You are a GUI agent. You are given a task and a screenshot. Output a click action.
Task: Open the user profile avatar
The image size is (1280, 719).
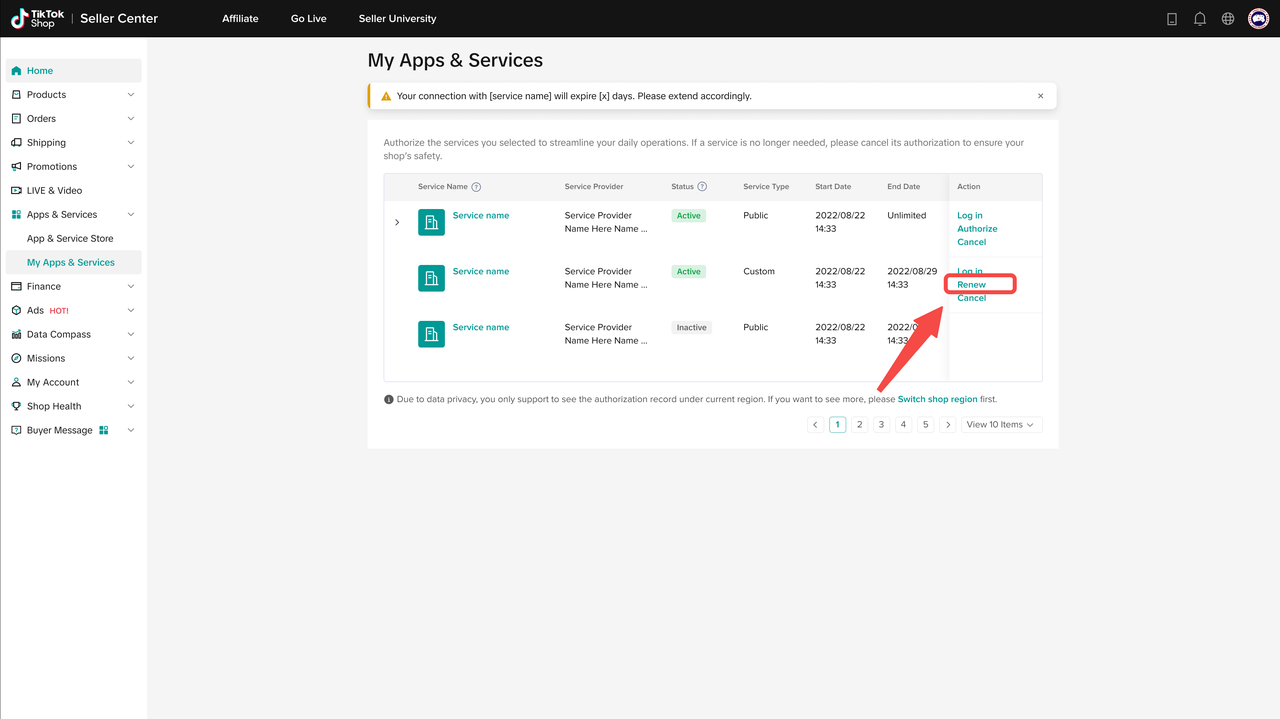point(1258,19)
